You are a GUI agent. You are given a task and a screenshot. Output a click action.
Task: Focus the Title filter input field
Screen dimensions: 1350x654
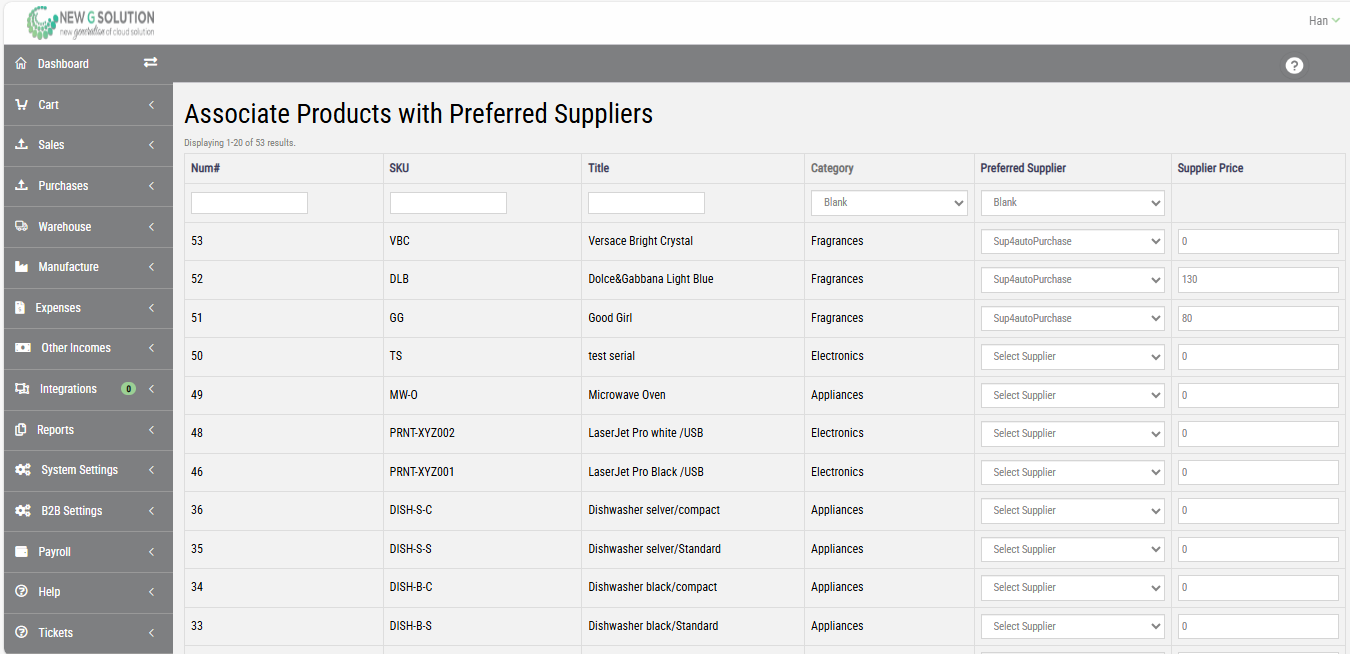pyautogui.click(x=646, y=203)
